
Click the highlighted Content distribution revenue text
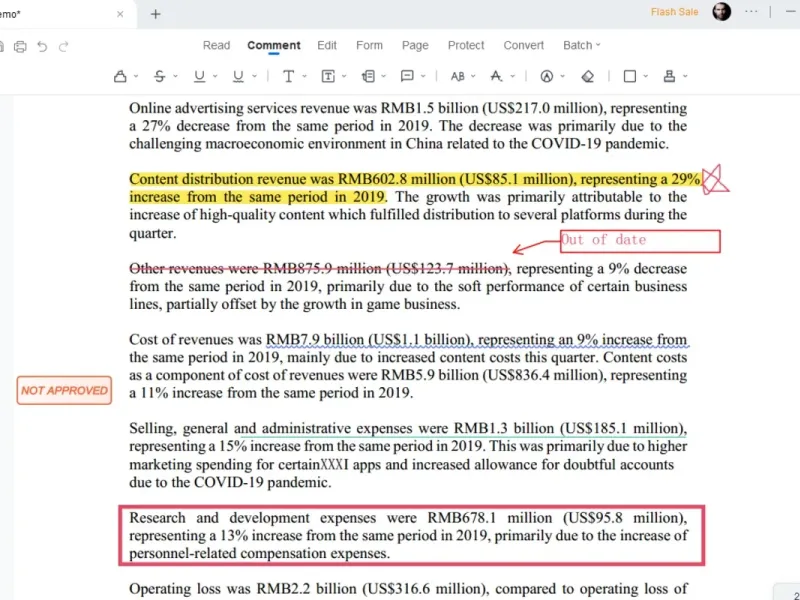(415, 188)
